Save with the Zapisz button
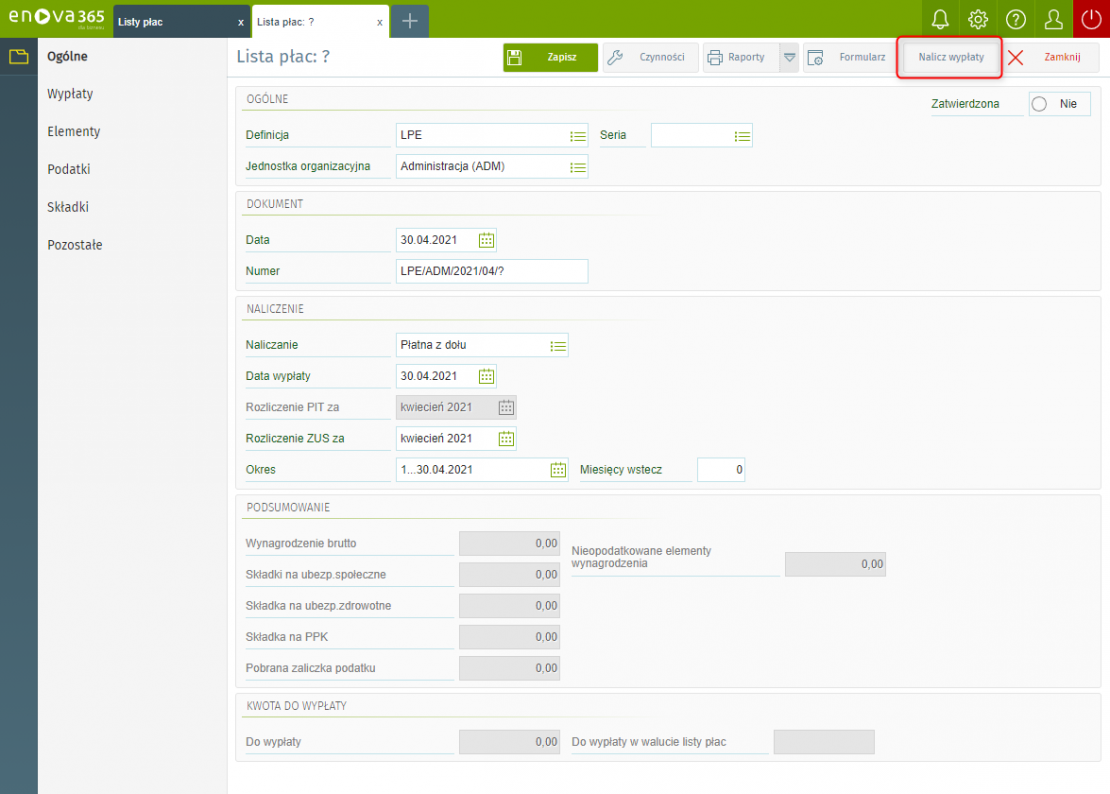Image resolution: width=1110 pixels, height=794 pixels. (x=550, y=57)
